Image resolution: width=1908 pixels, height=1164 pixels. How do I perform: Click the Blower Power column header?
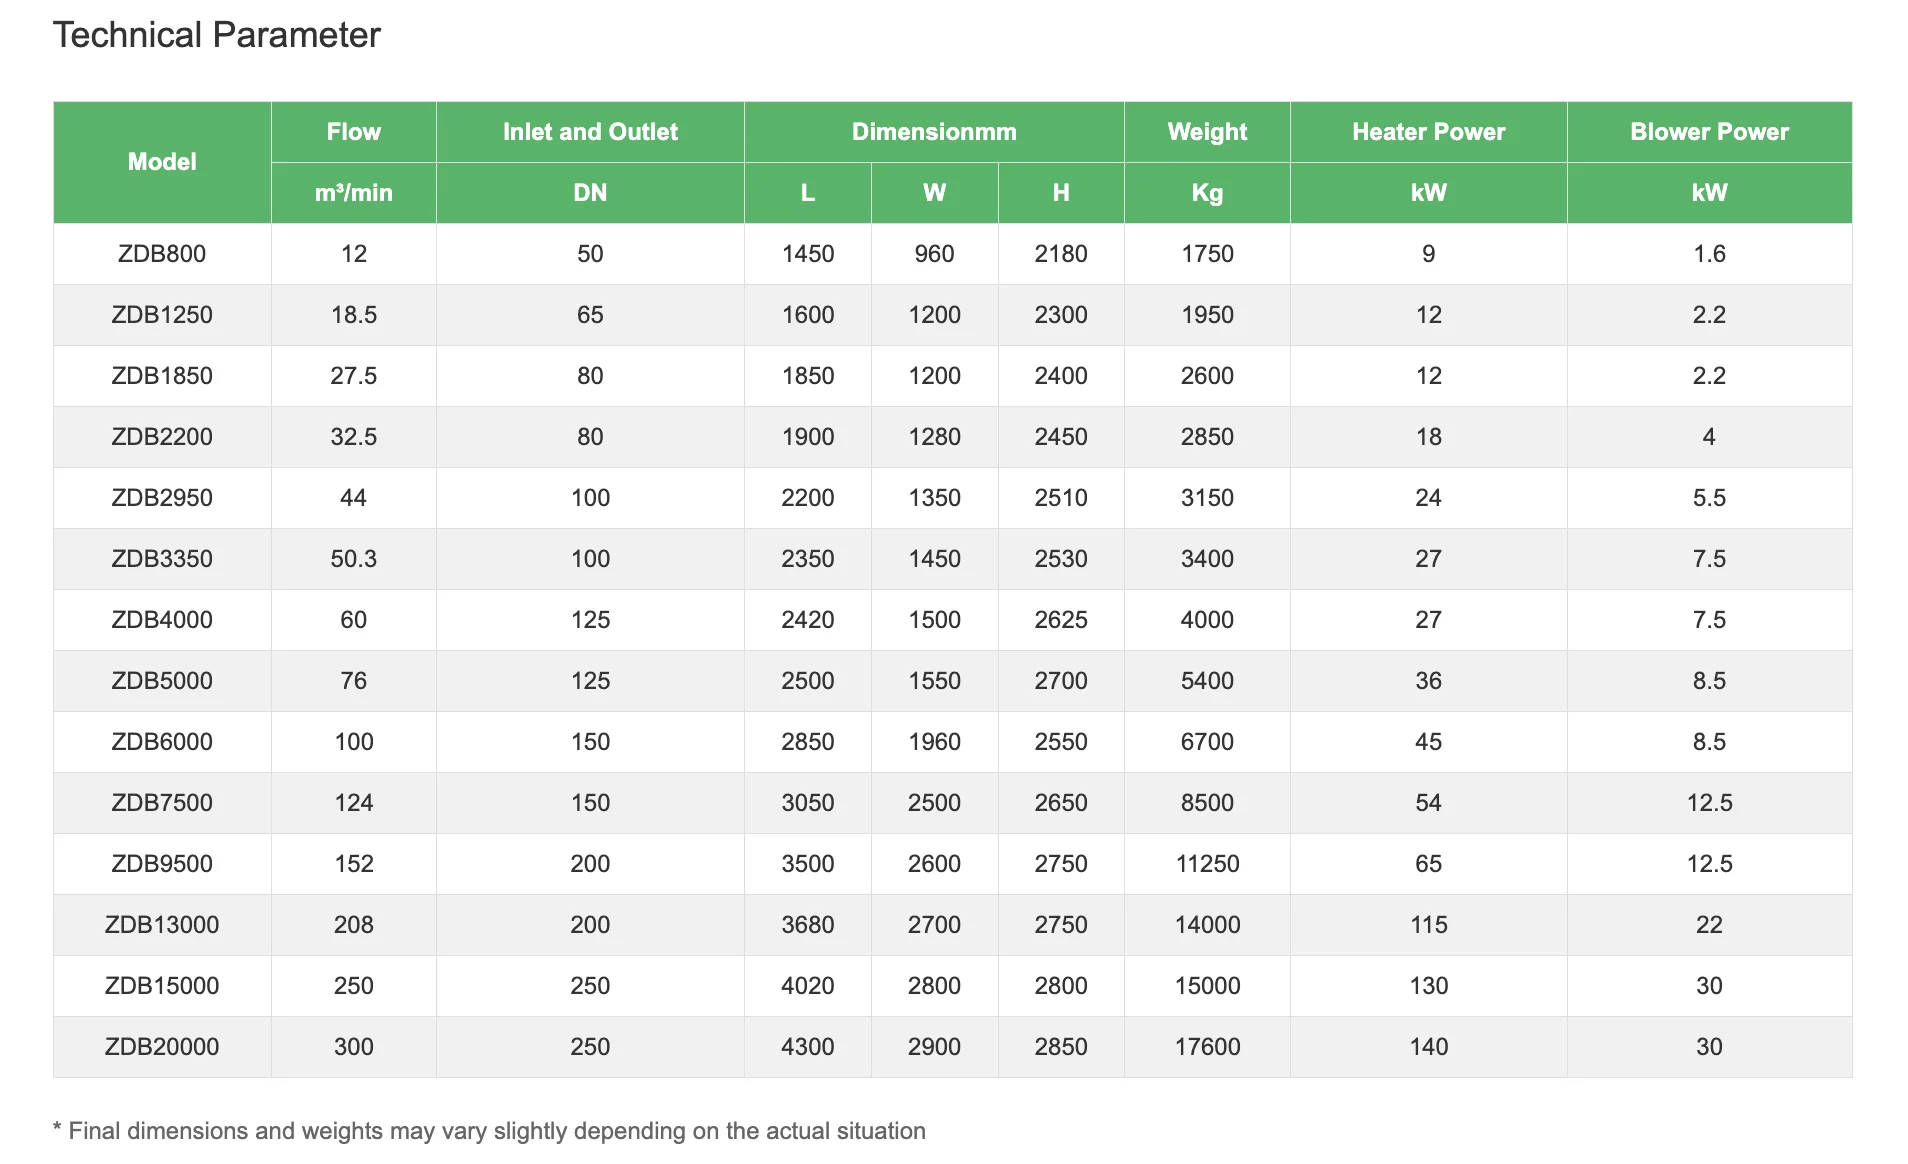[x=1709, y=132]
